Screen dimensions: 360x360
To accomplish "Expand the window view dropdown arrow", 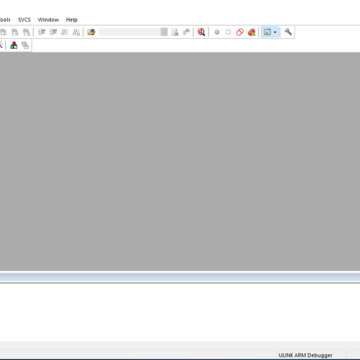I will (x=275, y=32).
